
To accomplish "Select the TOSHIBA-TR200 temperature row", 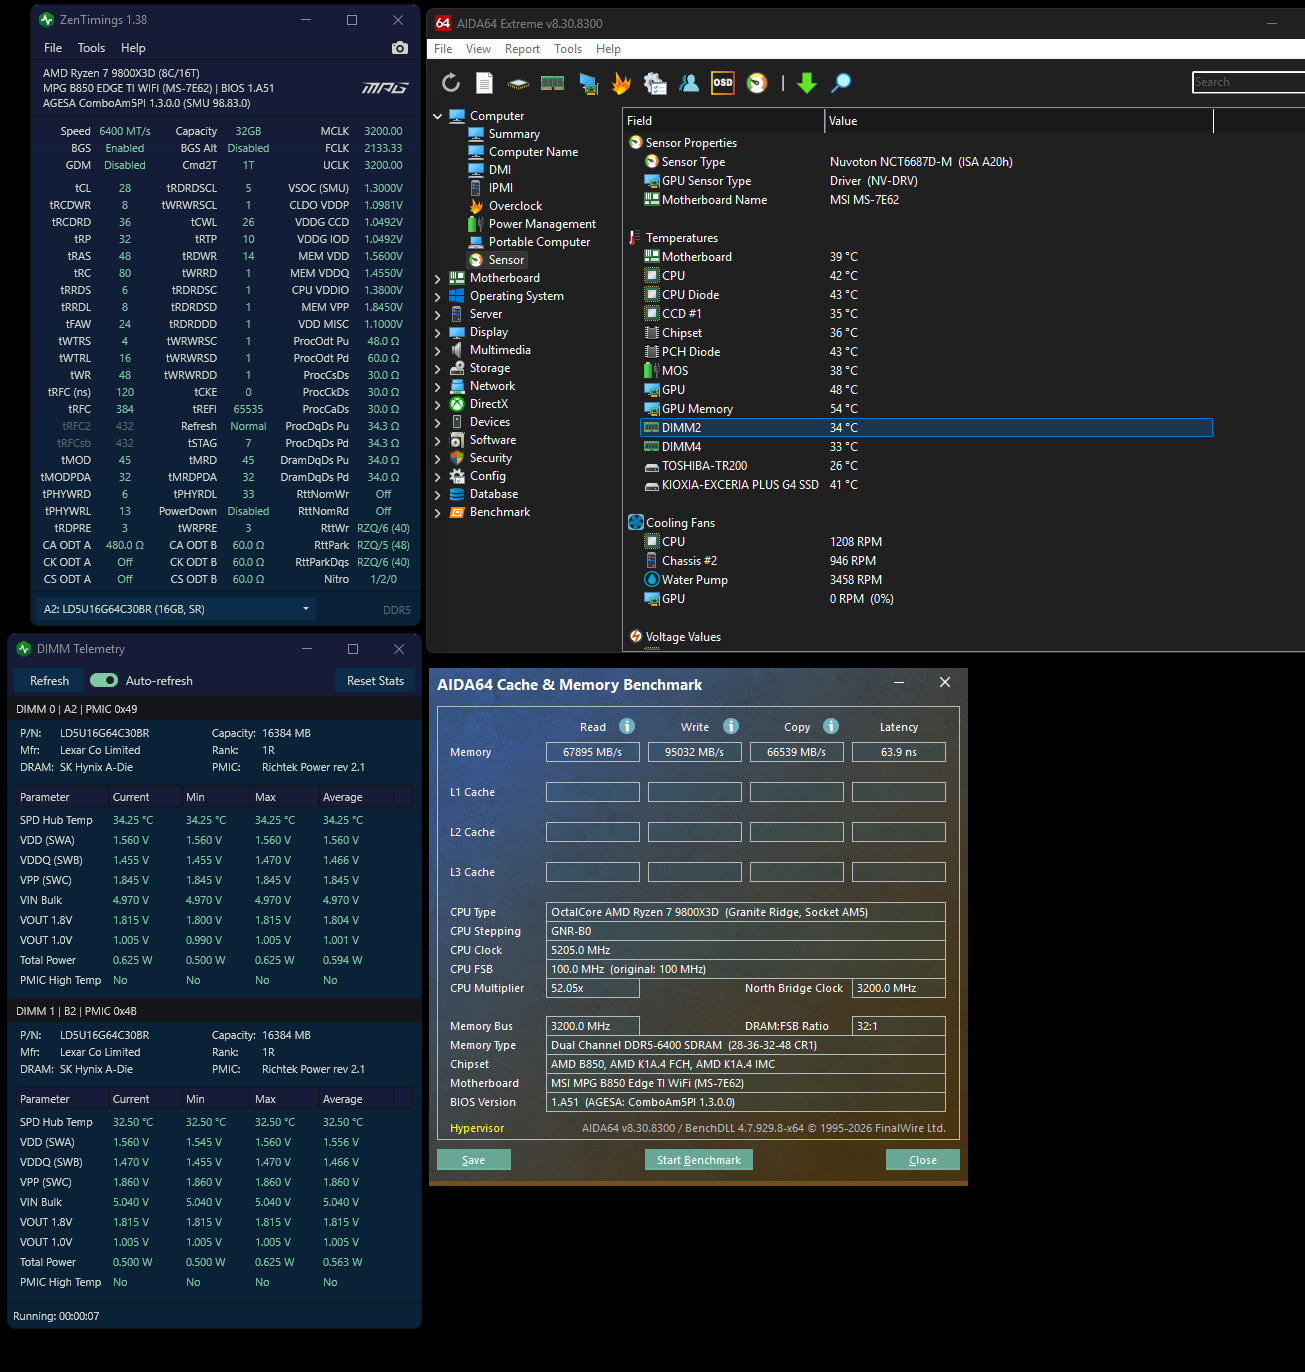I will pyautogui.click(x=926, y=466).
